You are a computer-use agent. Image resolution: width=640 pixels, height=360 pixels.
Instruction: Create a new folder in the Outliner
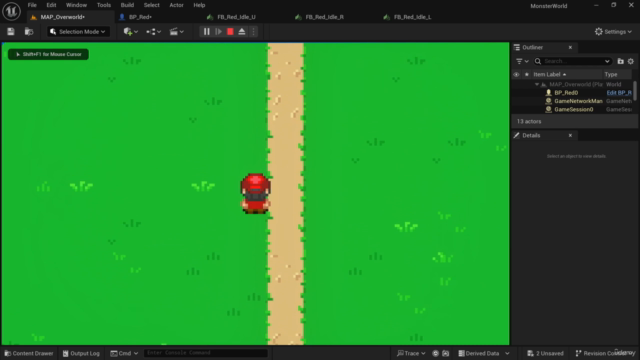(620, 61)
